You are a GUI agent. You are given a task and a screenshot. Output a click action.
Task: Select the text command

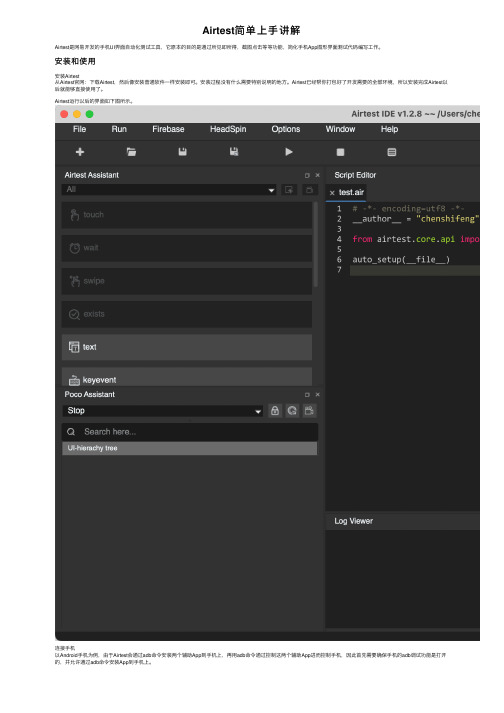coord(186,347)
